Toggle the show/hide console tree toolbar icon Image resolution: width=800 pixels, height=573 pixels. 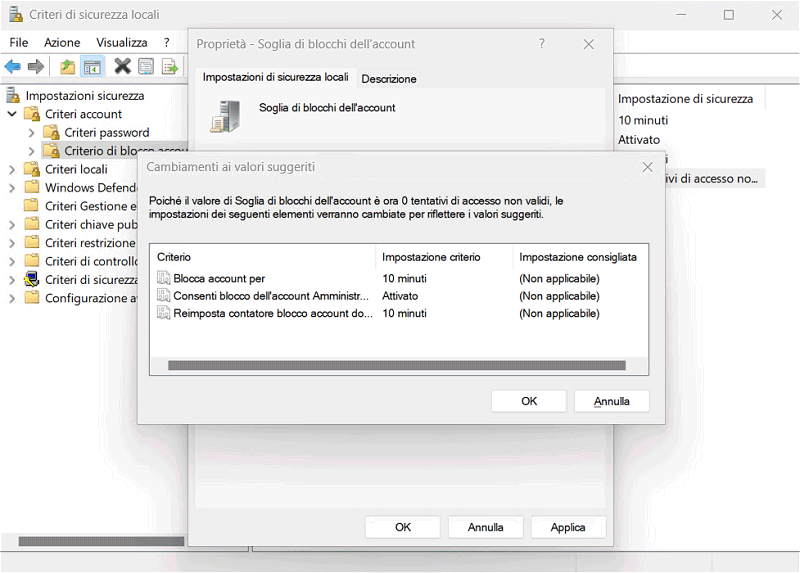pos(92,66)
